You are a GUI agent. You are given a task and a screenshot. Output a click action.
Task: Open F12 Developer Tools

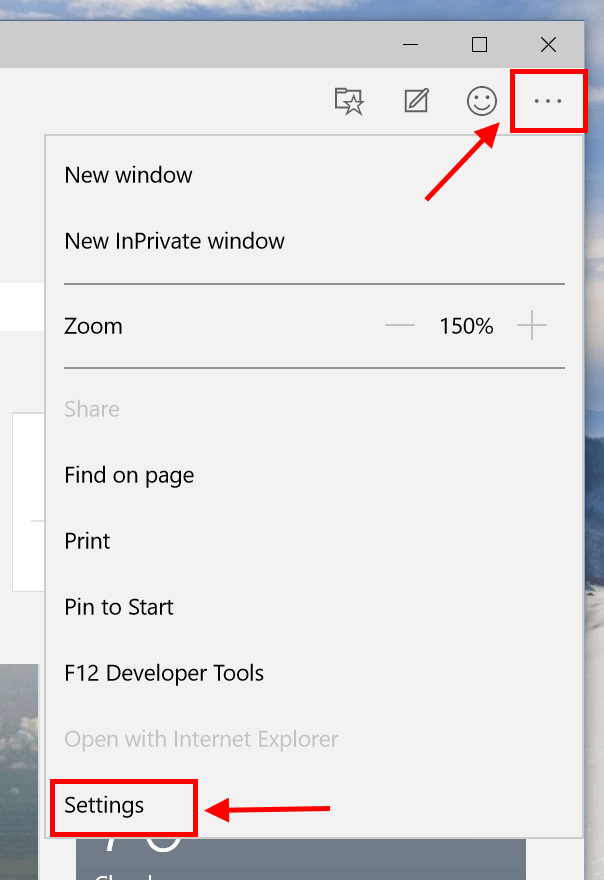point(164,673)
